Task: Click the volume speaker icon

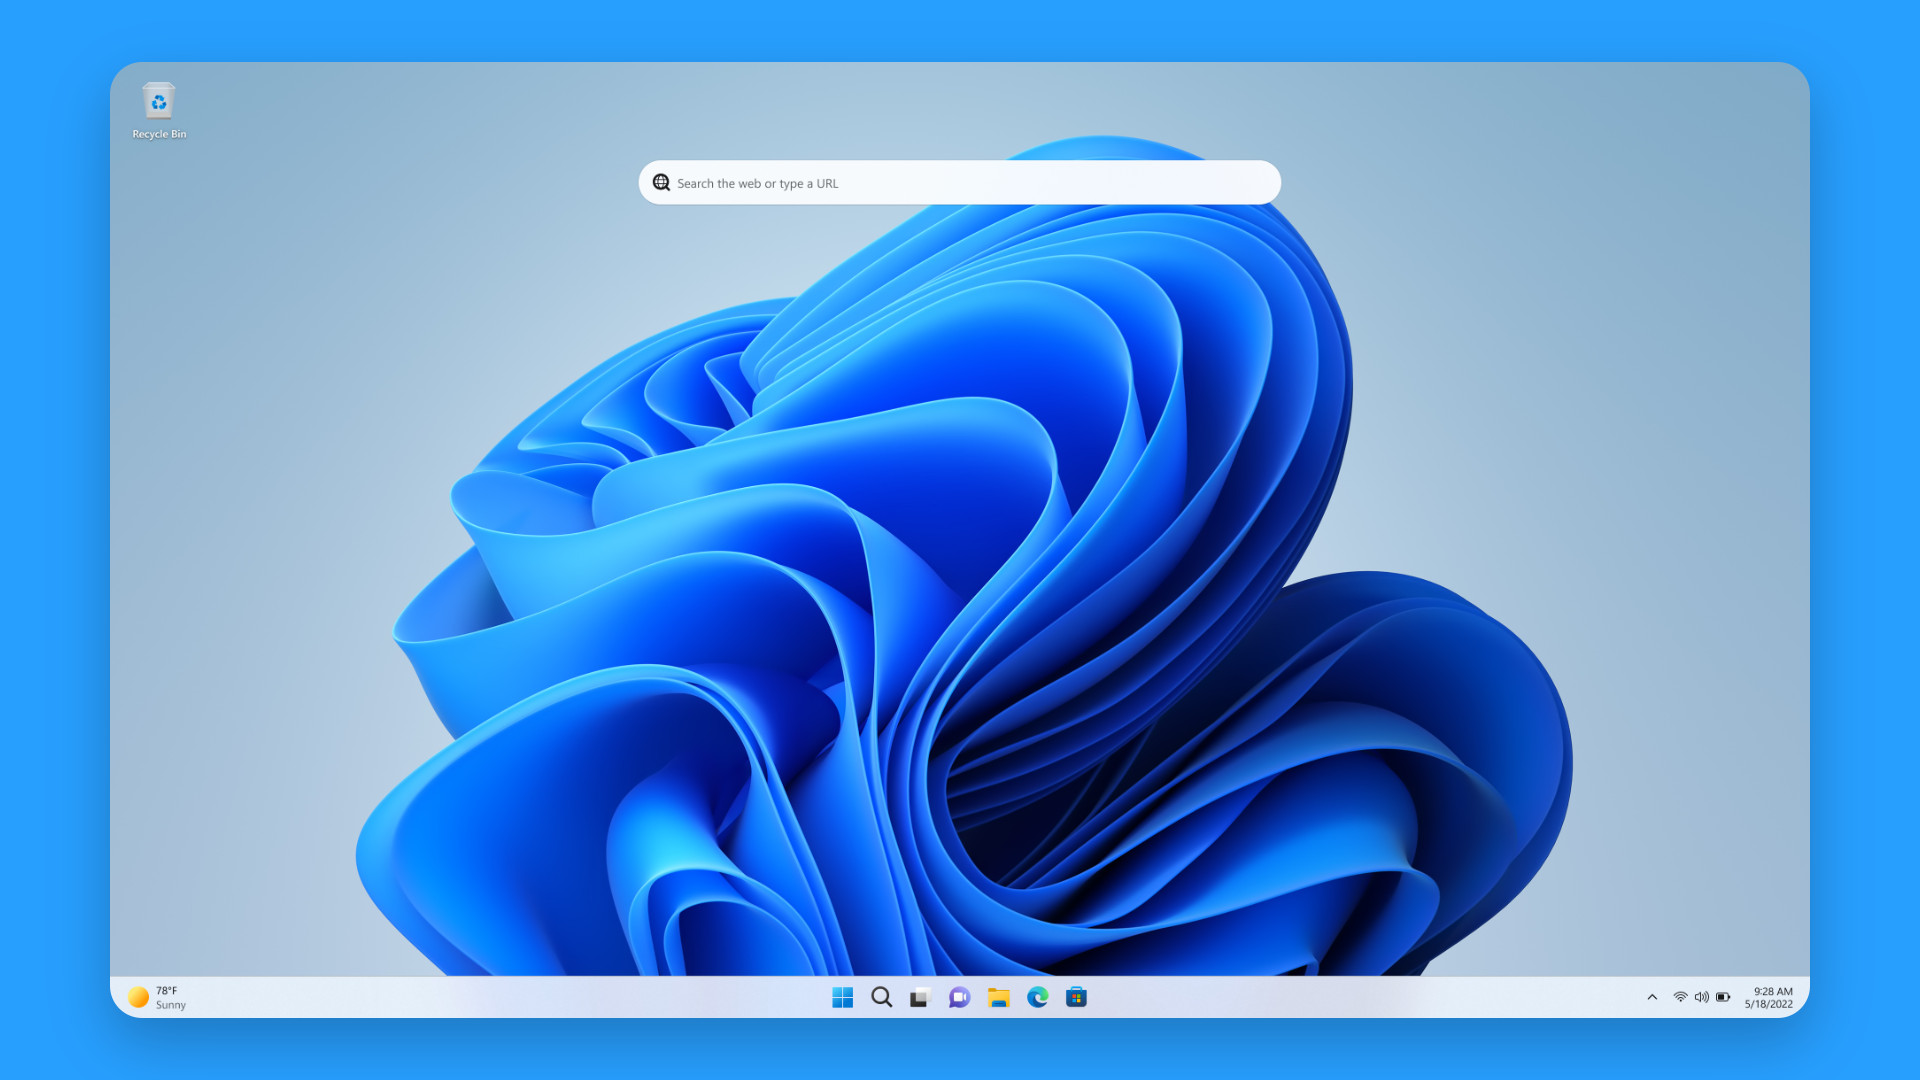Action: click(1701, 997)
